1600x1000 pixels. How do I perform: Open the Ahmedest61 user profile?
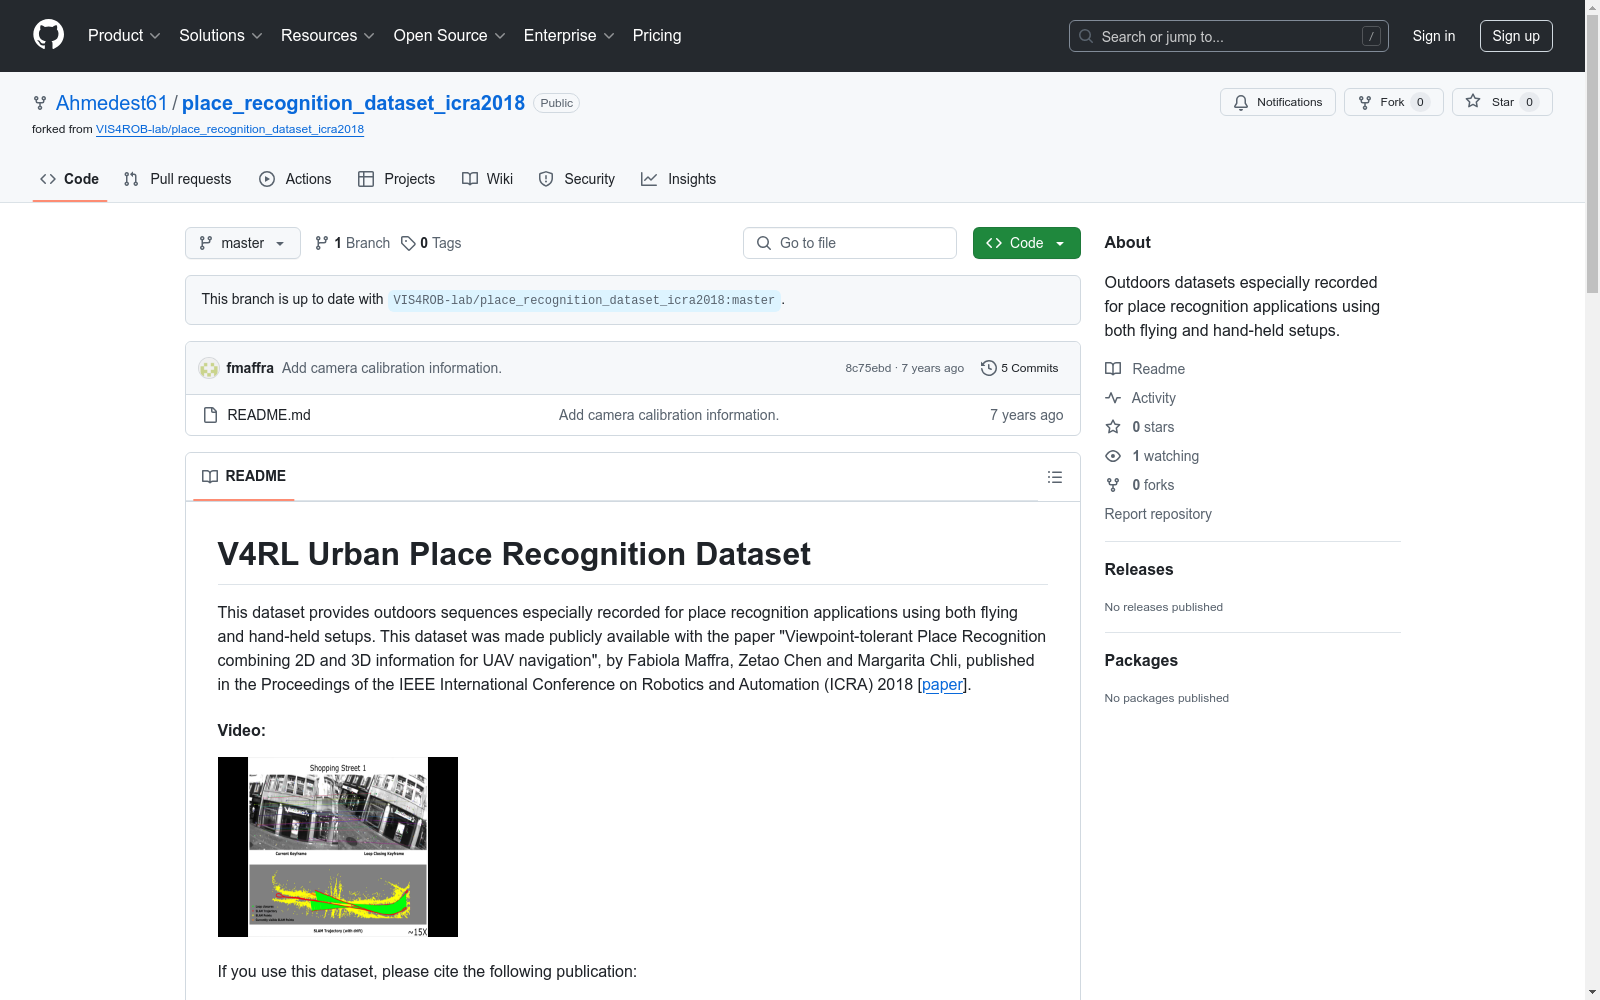click(x=112, y=103)
